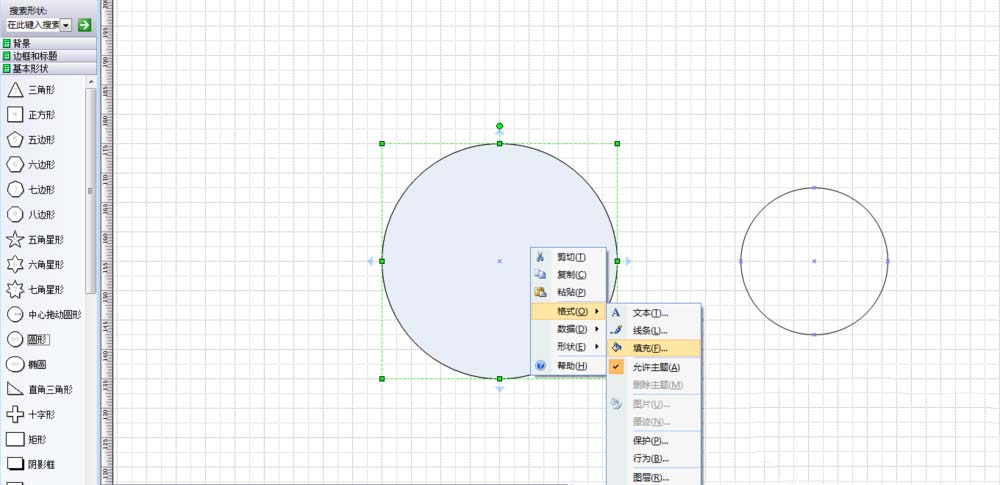
Task: Expand the 形状(E) submenu
Action: [572, 347]
